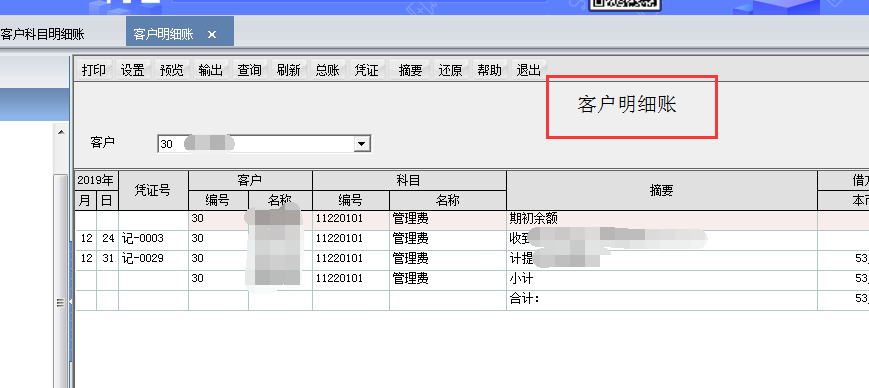Image resolution: width=869 pixels, height=388 pixels.
Task: Click the 期初余额 summary cell
Action: point(662,219)
